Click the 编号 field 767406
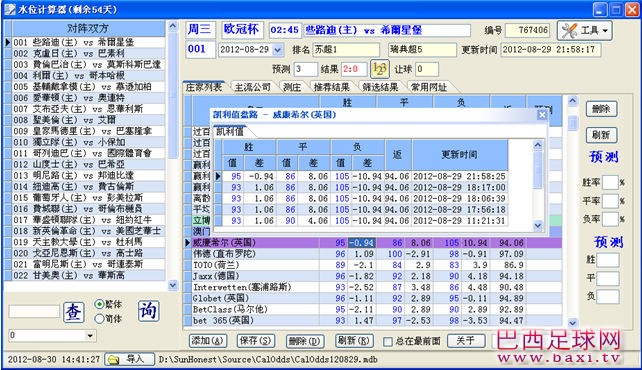Screen dimensions: 642x370 [x=528, y=30]
